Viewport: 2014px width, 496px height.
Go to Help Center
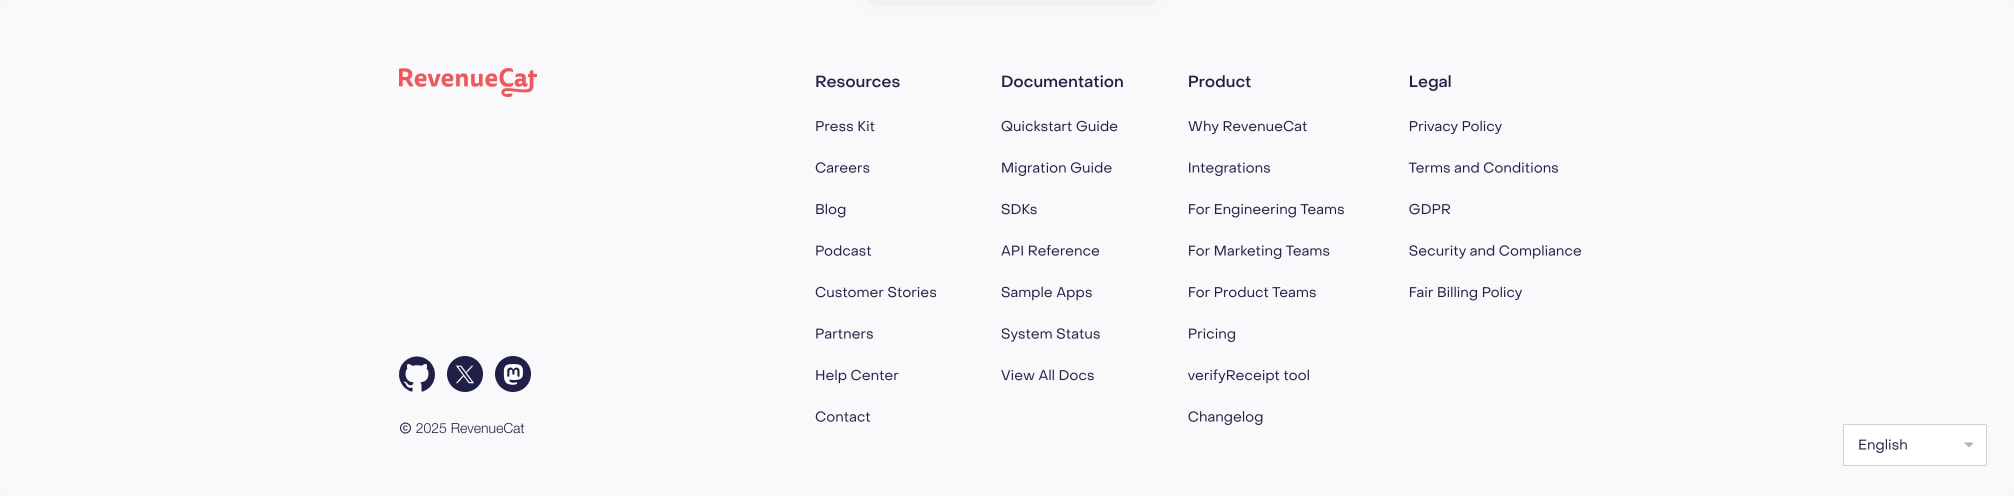click(857, 375)
